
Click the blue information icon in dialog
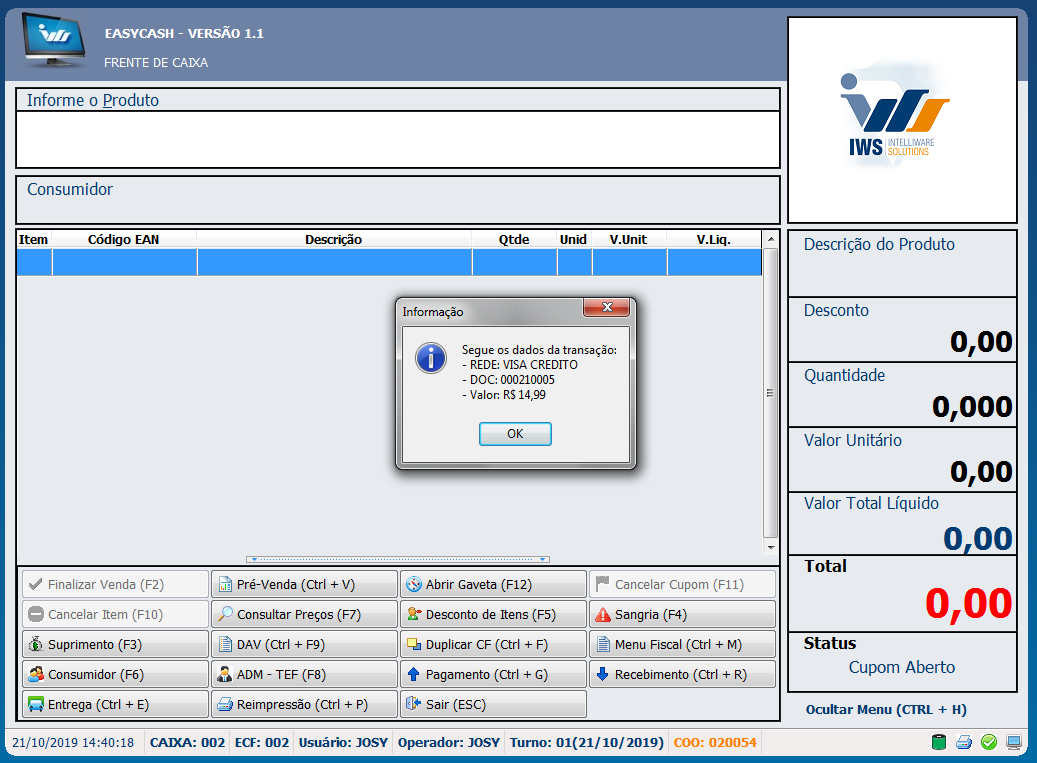pos(431,357)
